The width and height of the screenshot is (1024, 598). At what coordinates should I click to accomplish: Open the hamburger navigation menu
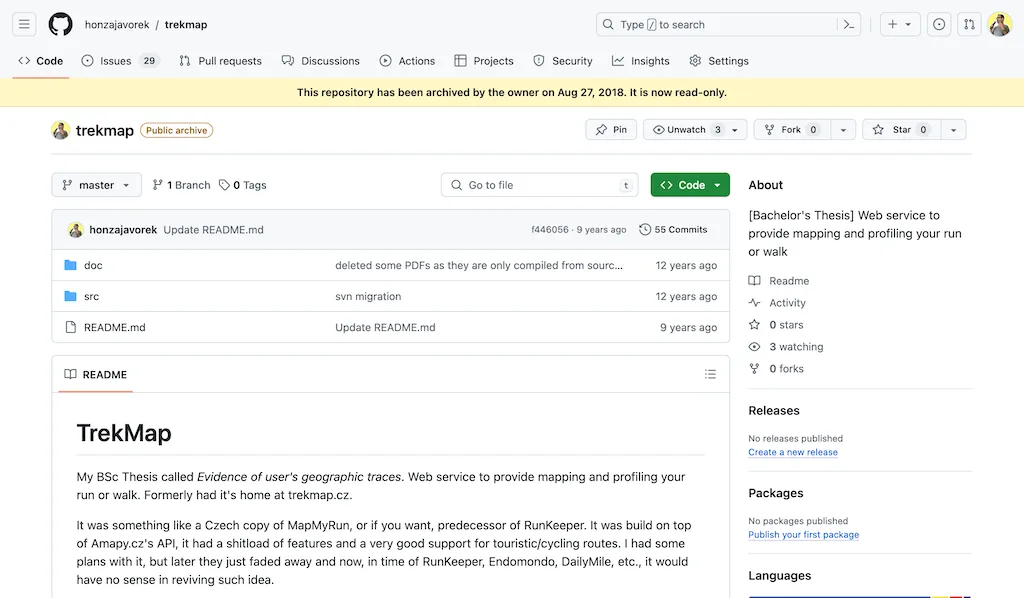pos(24,24)
